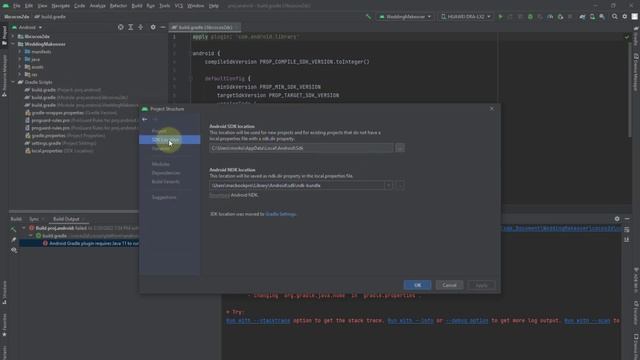Select gradle-wrapper.properties in project tree
This screenshot has width=640, height=360.
[71, 113]
